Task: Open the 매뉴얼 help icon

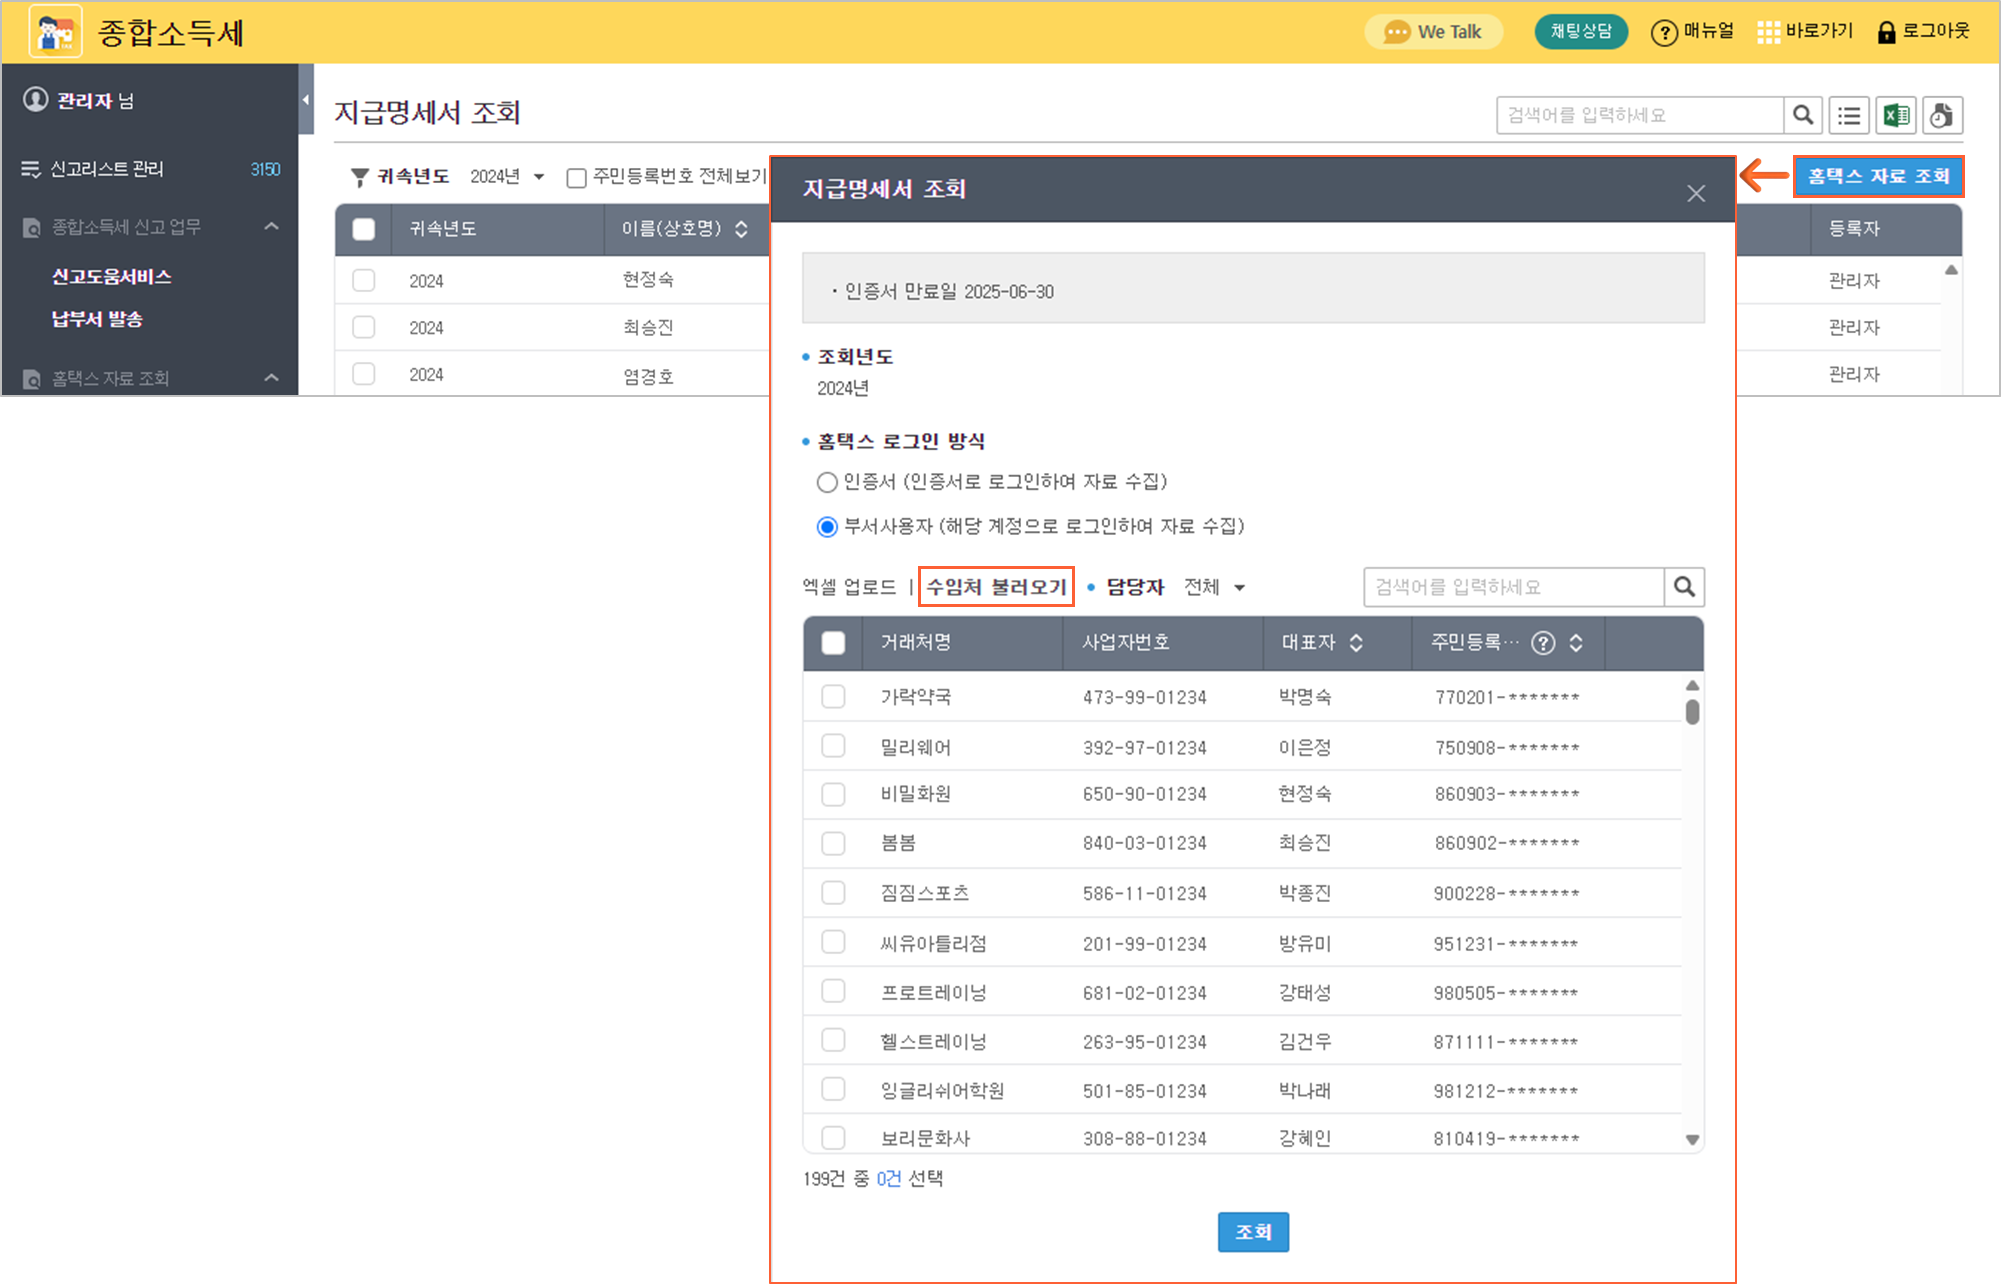Action: 1663,33
